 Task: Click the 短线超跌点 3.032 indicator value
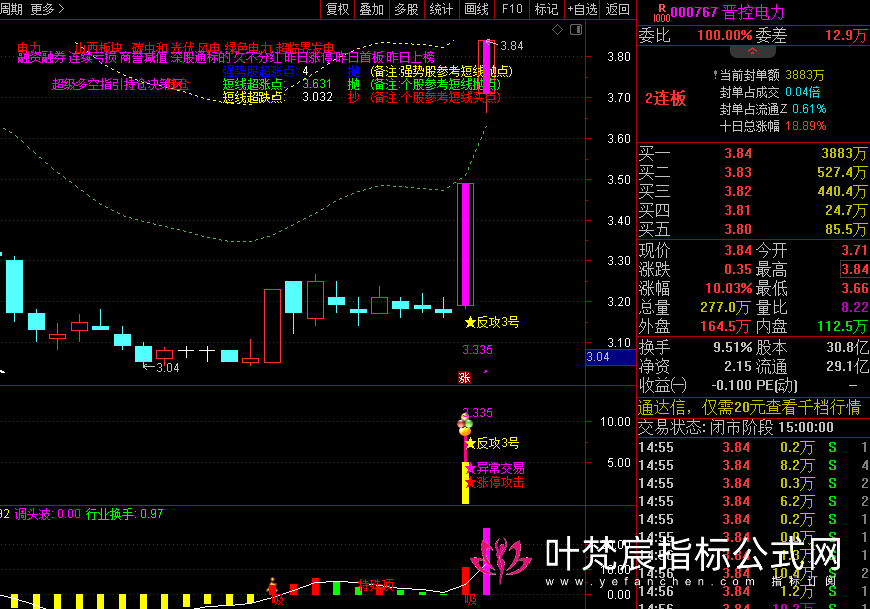(317, 97)
